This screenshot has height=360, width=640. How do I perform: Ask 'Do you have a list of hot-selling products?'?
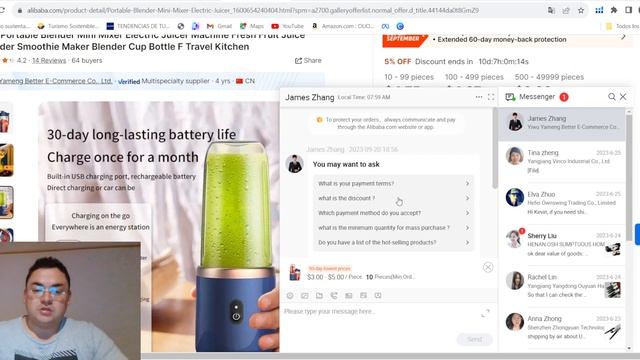coord(394,242)
